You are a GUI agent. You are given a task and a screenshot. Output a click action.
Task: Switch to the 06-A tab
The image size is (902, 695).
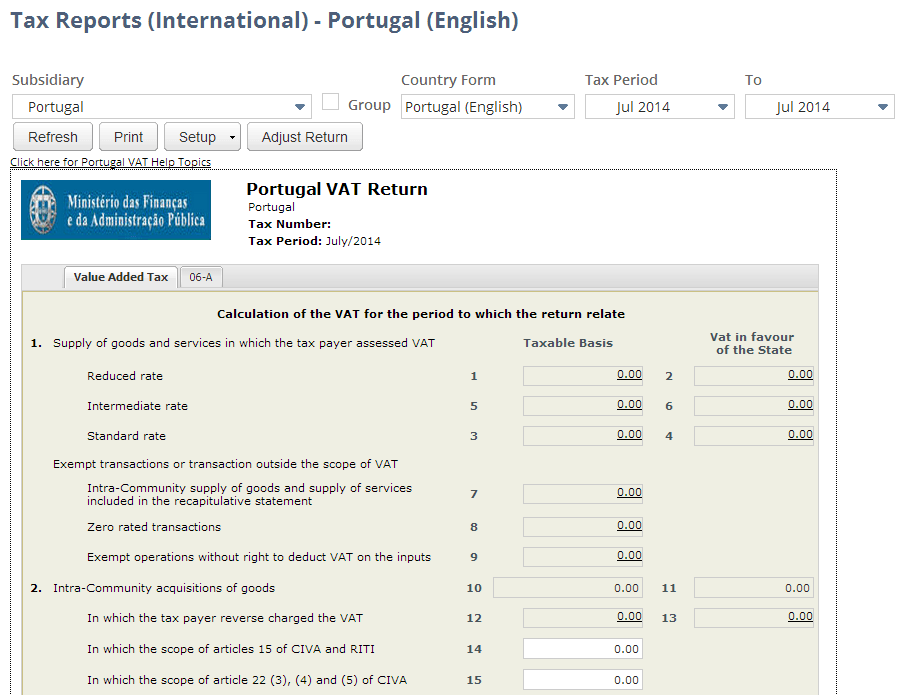pyautogui.click(x=201, y=277)
